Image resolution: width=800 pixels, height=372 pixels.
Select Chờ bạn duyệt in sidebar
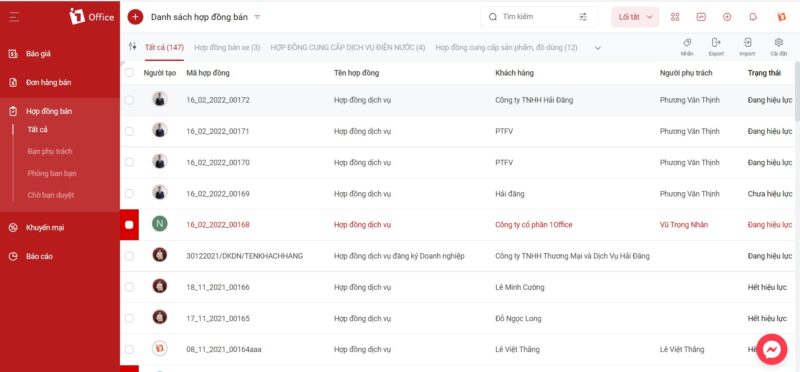(x=51, y=195)
